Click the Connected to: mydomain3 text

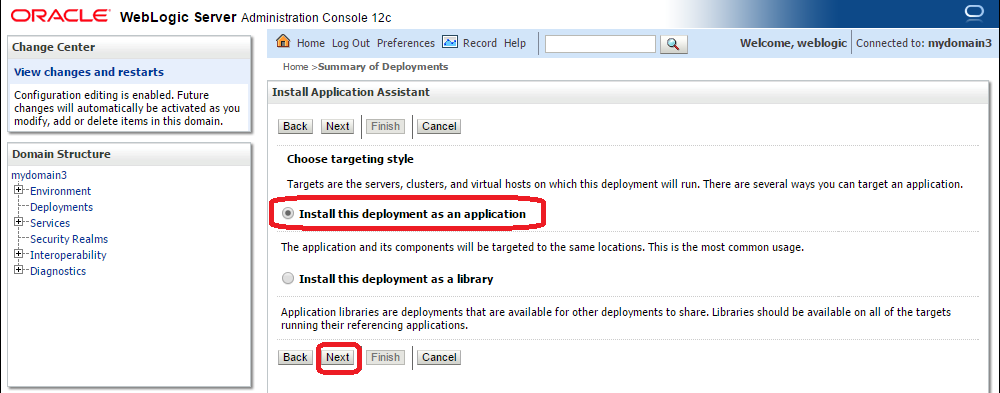click(x=923, y=43)
